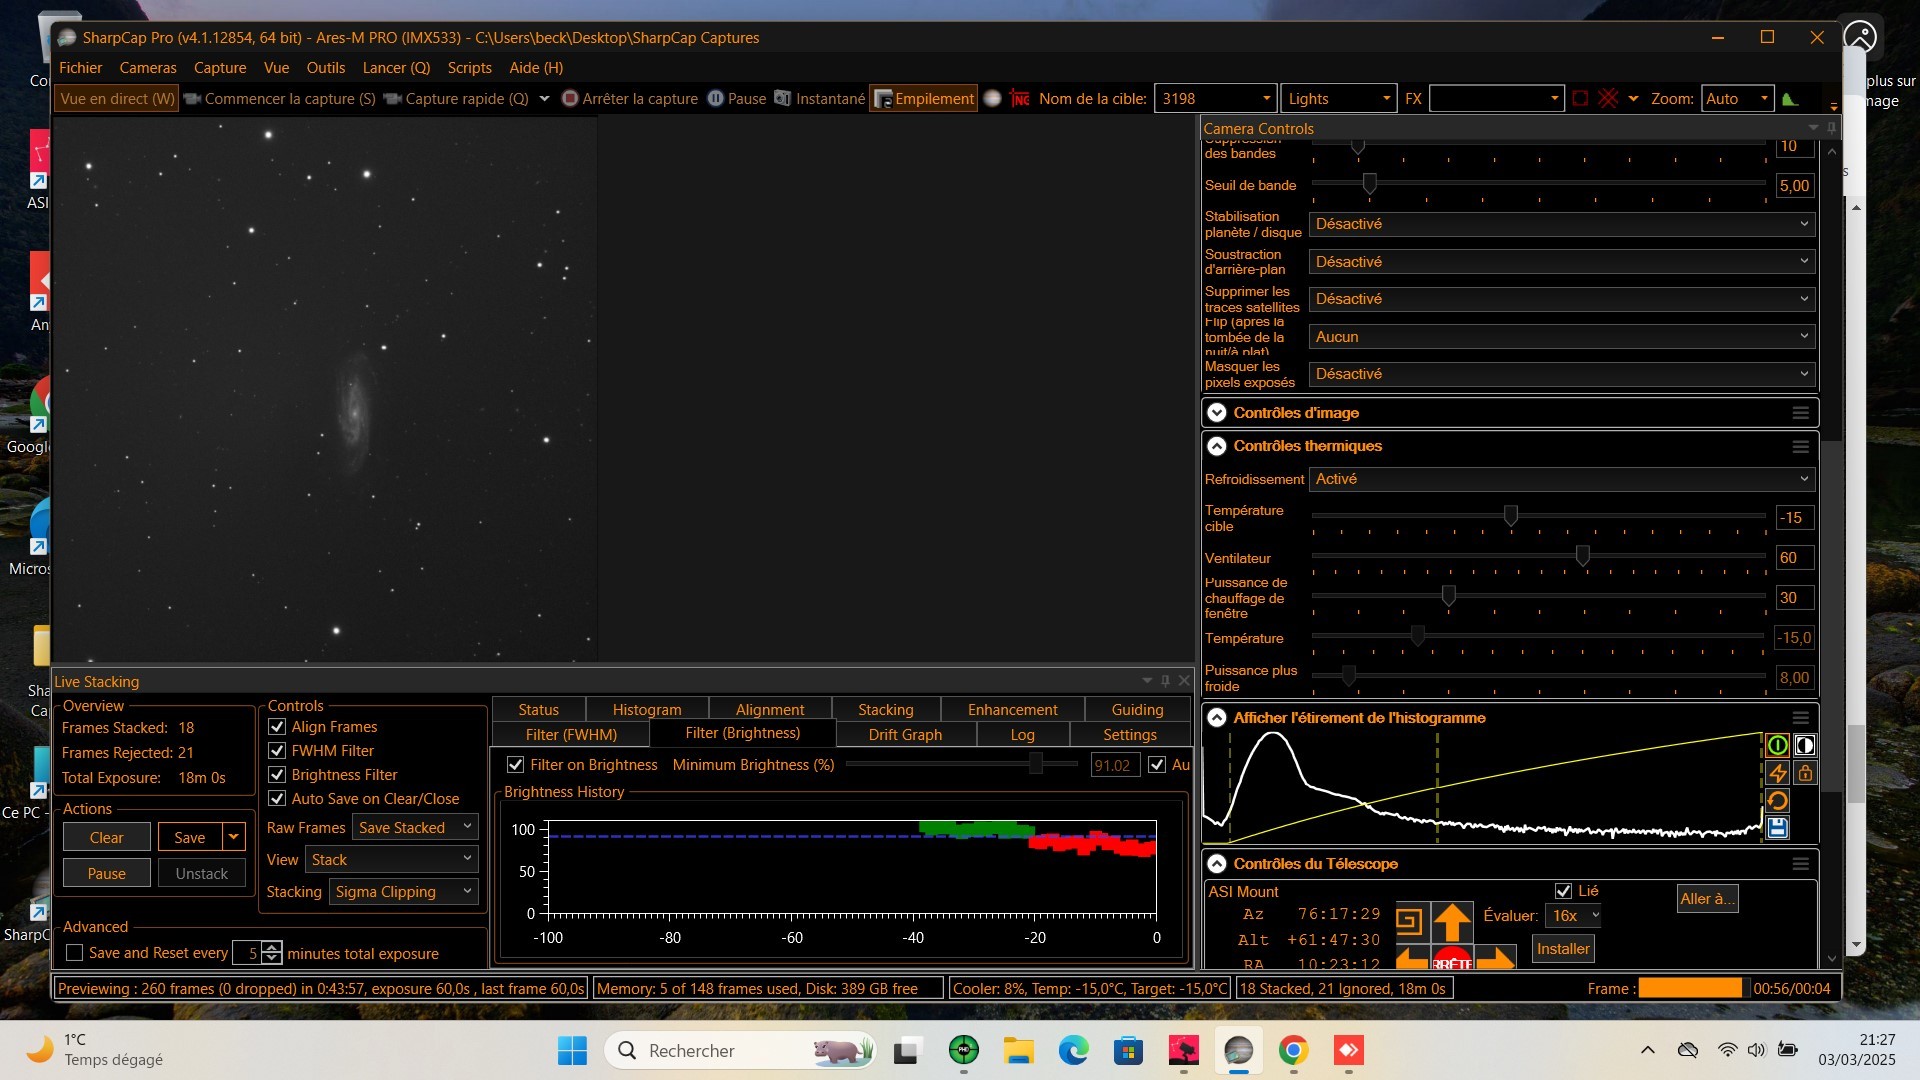
Task: Open the Stacking Sigma Clipping dropdown
Action: pos(403,891)
